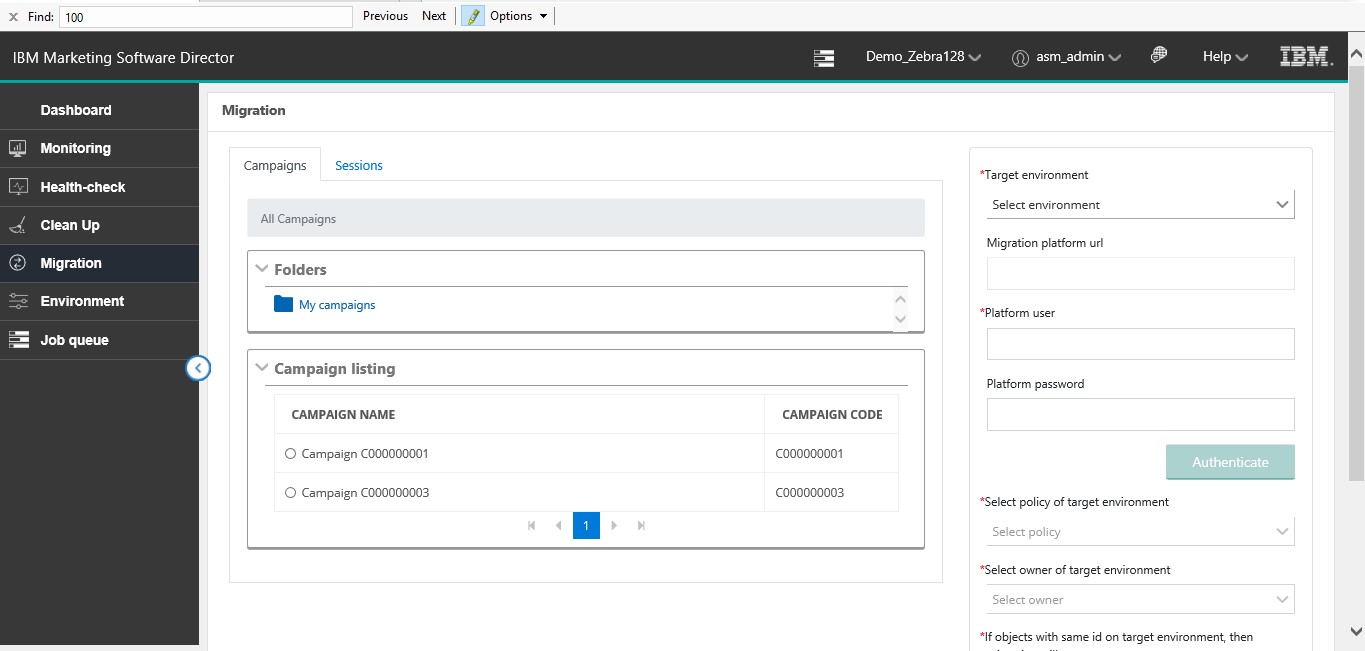
Task: Open the Select environment dropdown
Action: [1140, 204]
